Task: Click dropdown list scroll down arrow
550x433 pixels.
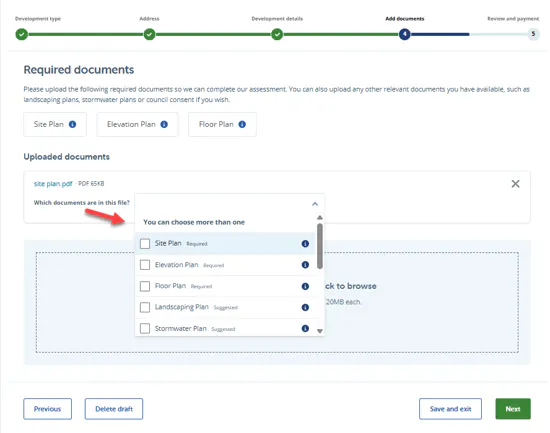Action: pos(320,331)
